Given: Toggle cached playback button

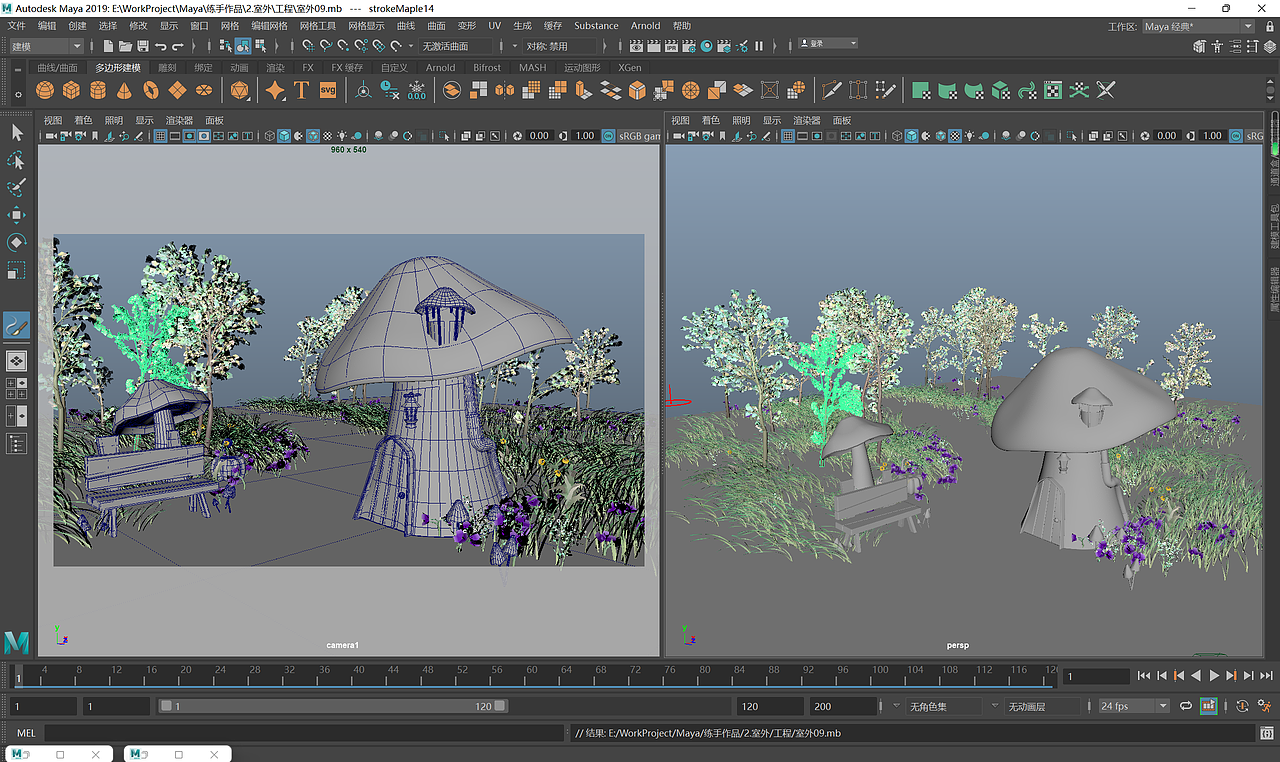Looking at the screenshot, I should [1209, 706].
